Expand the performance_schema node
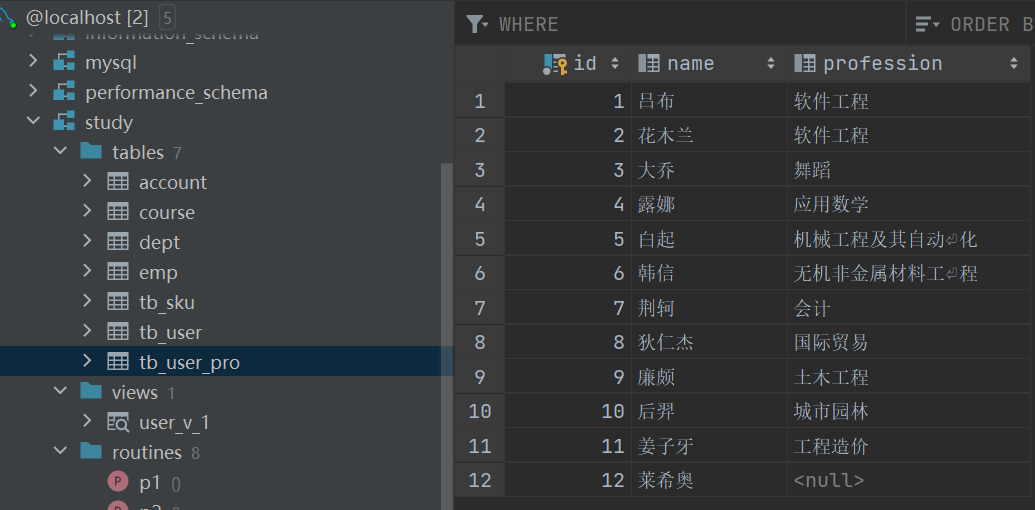 click(33, 92)
